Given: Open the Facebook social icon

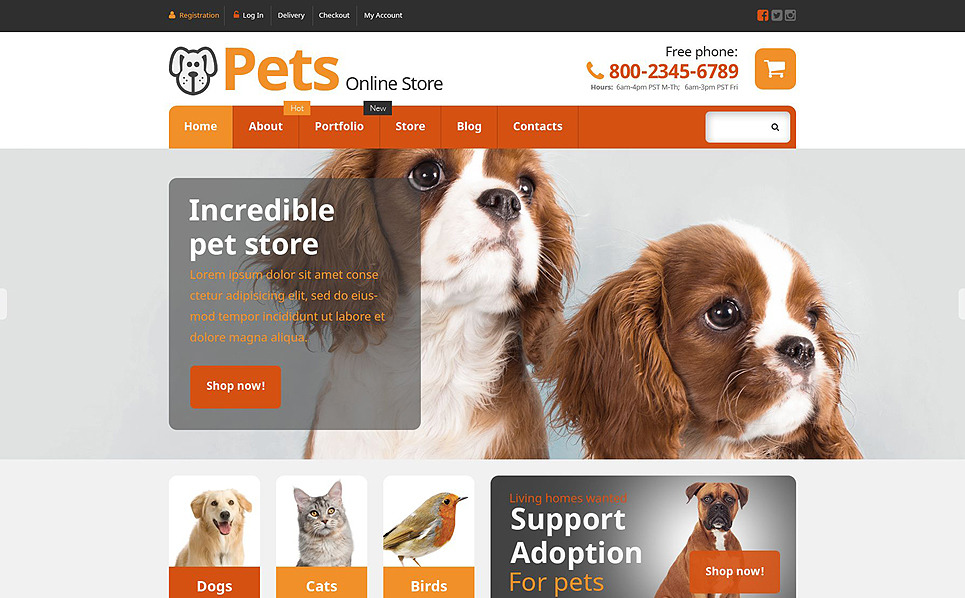Looking at the screenshot, I should 763,15.
